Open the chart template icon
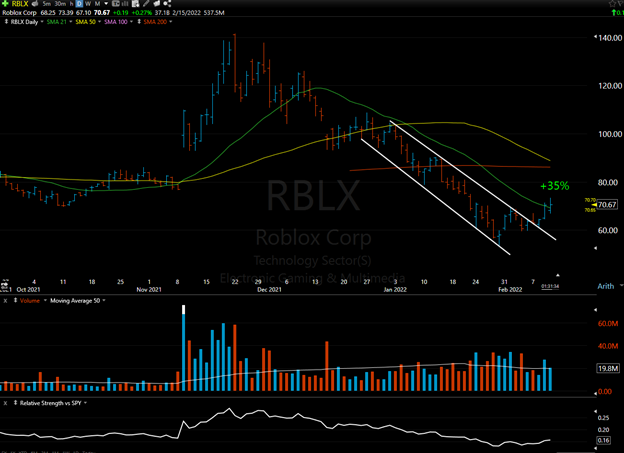This screenshot has height=453, width=624. click(x=115, y=4)
